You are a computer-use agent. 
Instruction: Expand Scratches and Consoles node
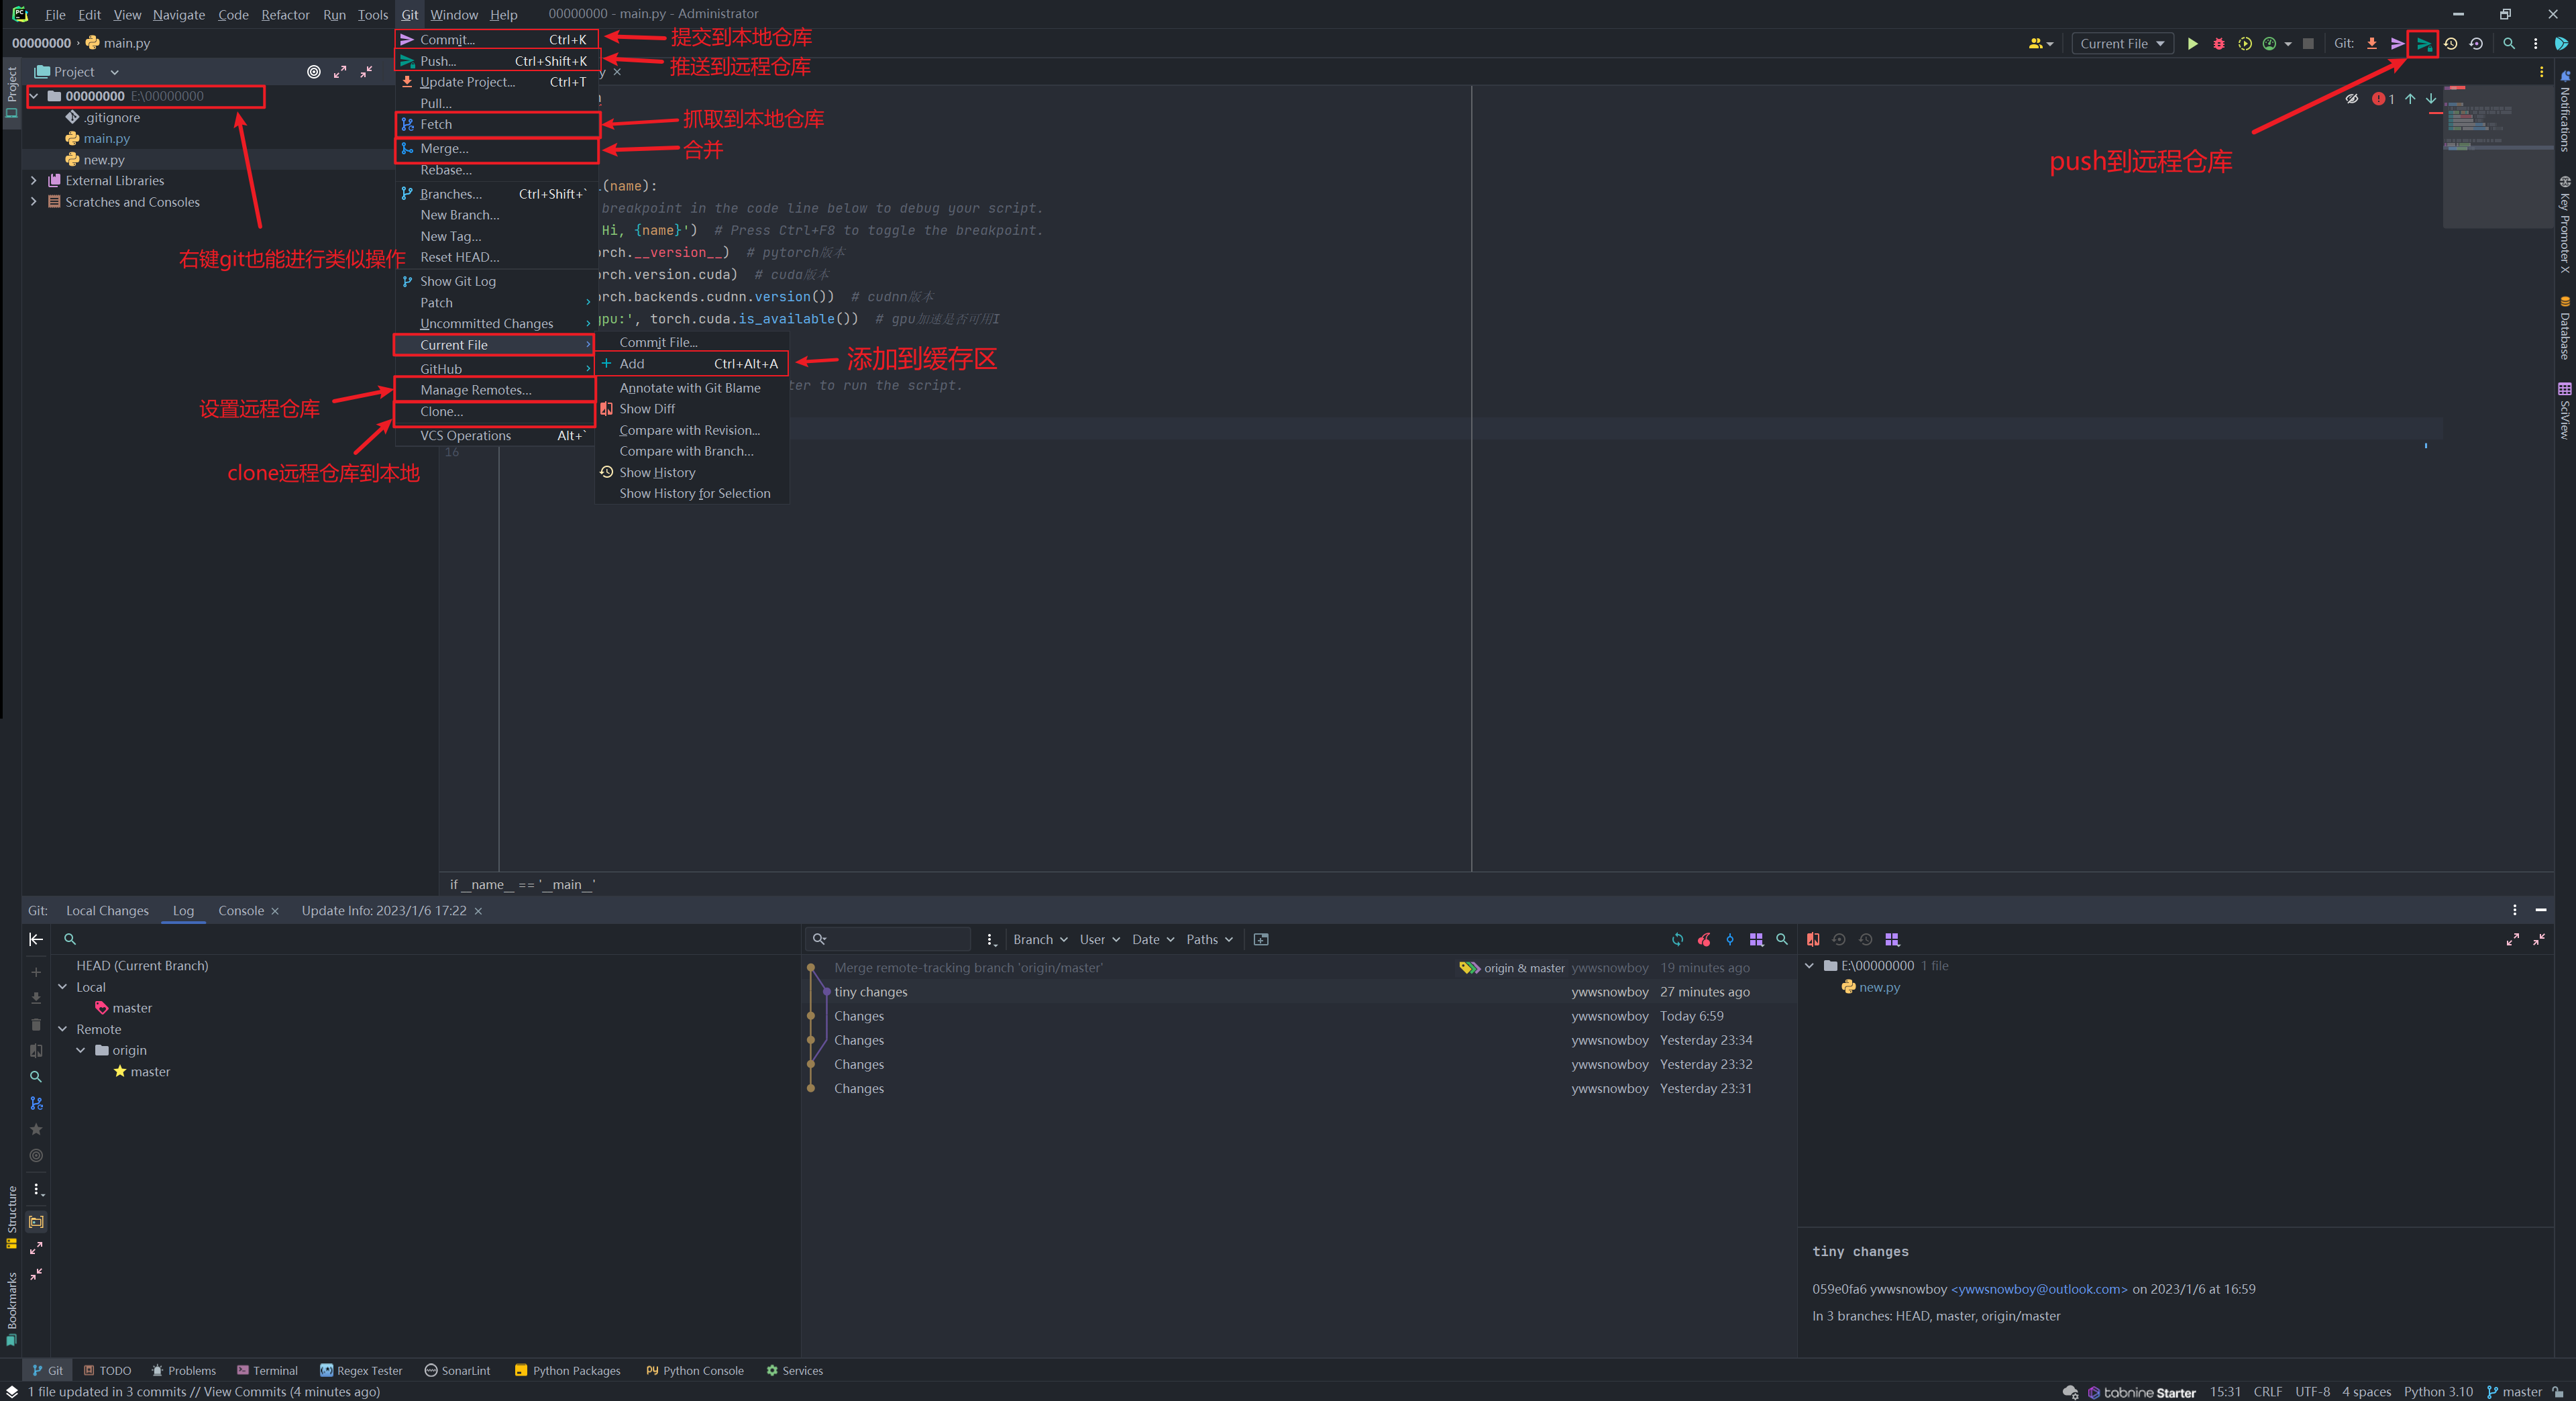34,202
